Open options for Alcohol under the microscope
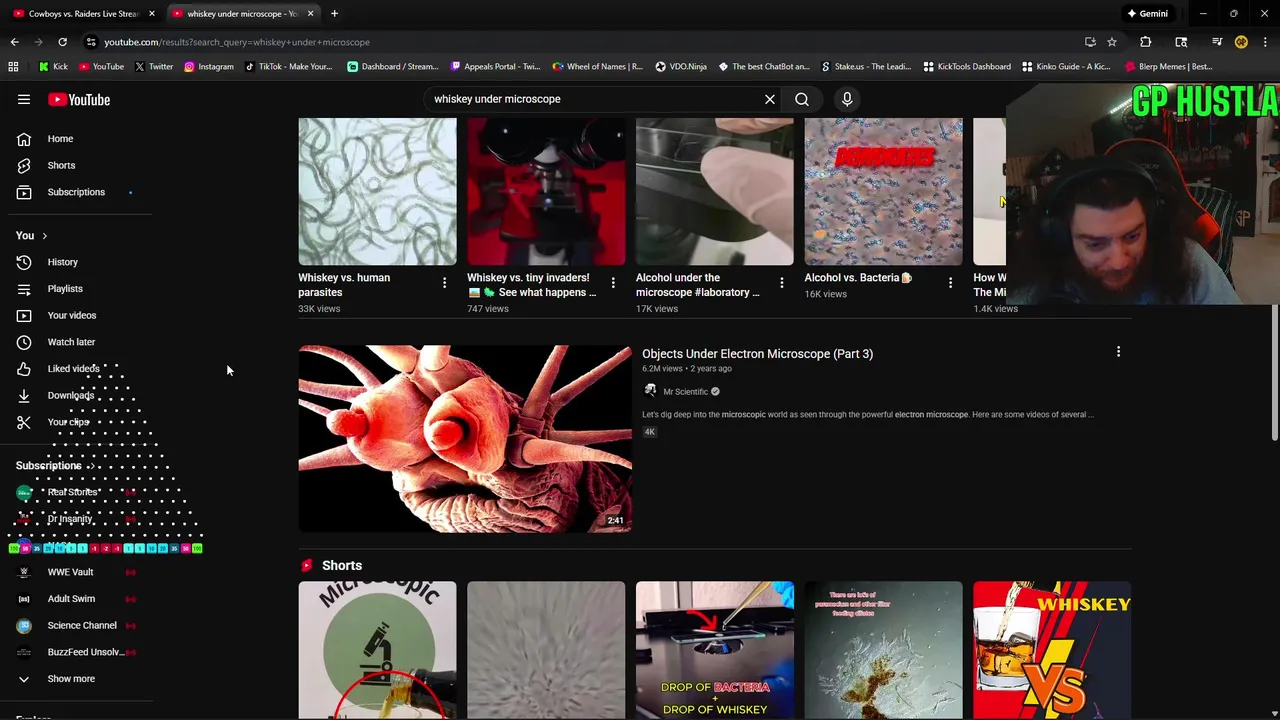This screenshot has width=1280, height=720. point(782,283)
